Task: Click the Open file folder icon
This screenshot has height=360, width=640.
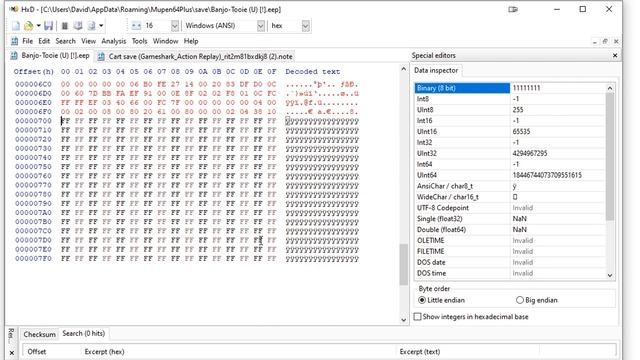Action: 28,26
